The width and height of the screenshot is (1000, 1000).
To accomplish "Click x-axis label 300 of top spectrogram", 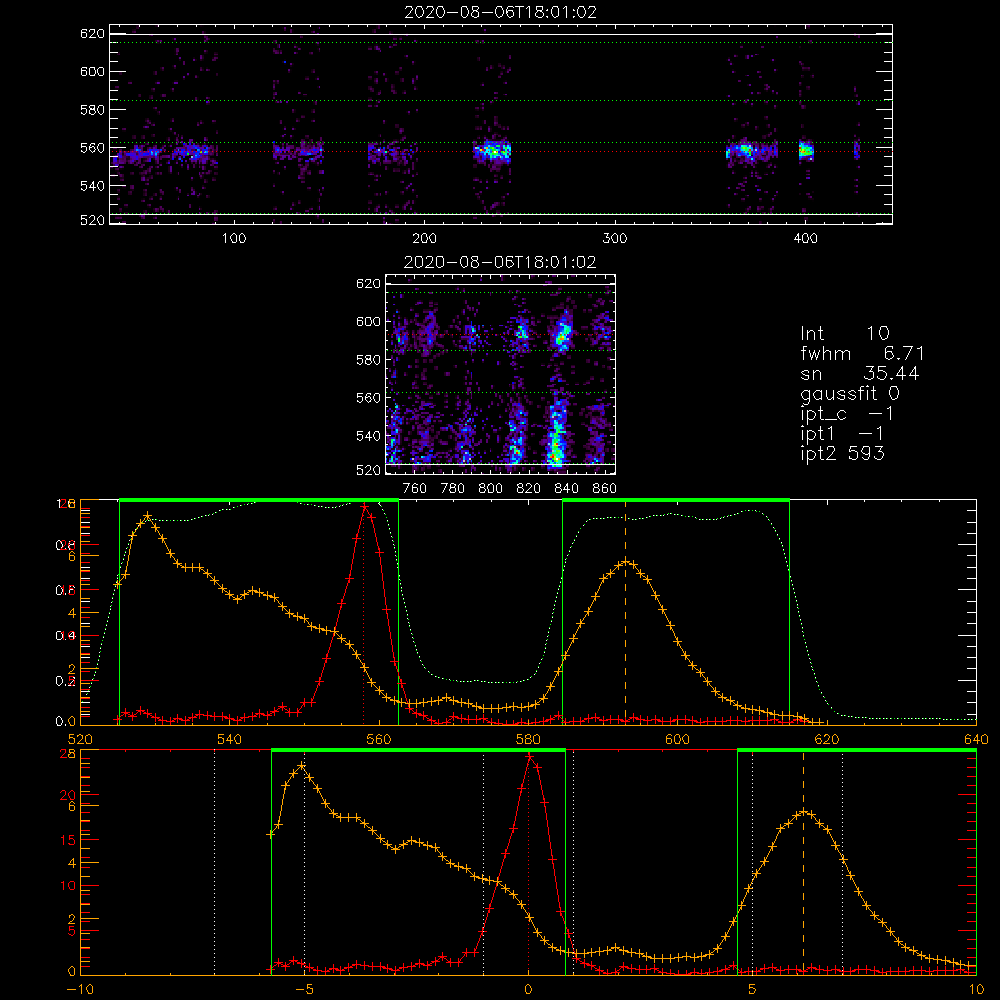I will click(x=615, y=239).
